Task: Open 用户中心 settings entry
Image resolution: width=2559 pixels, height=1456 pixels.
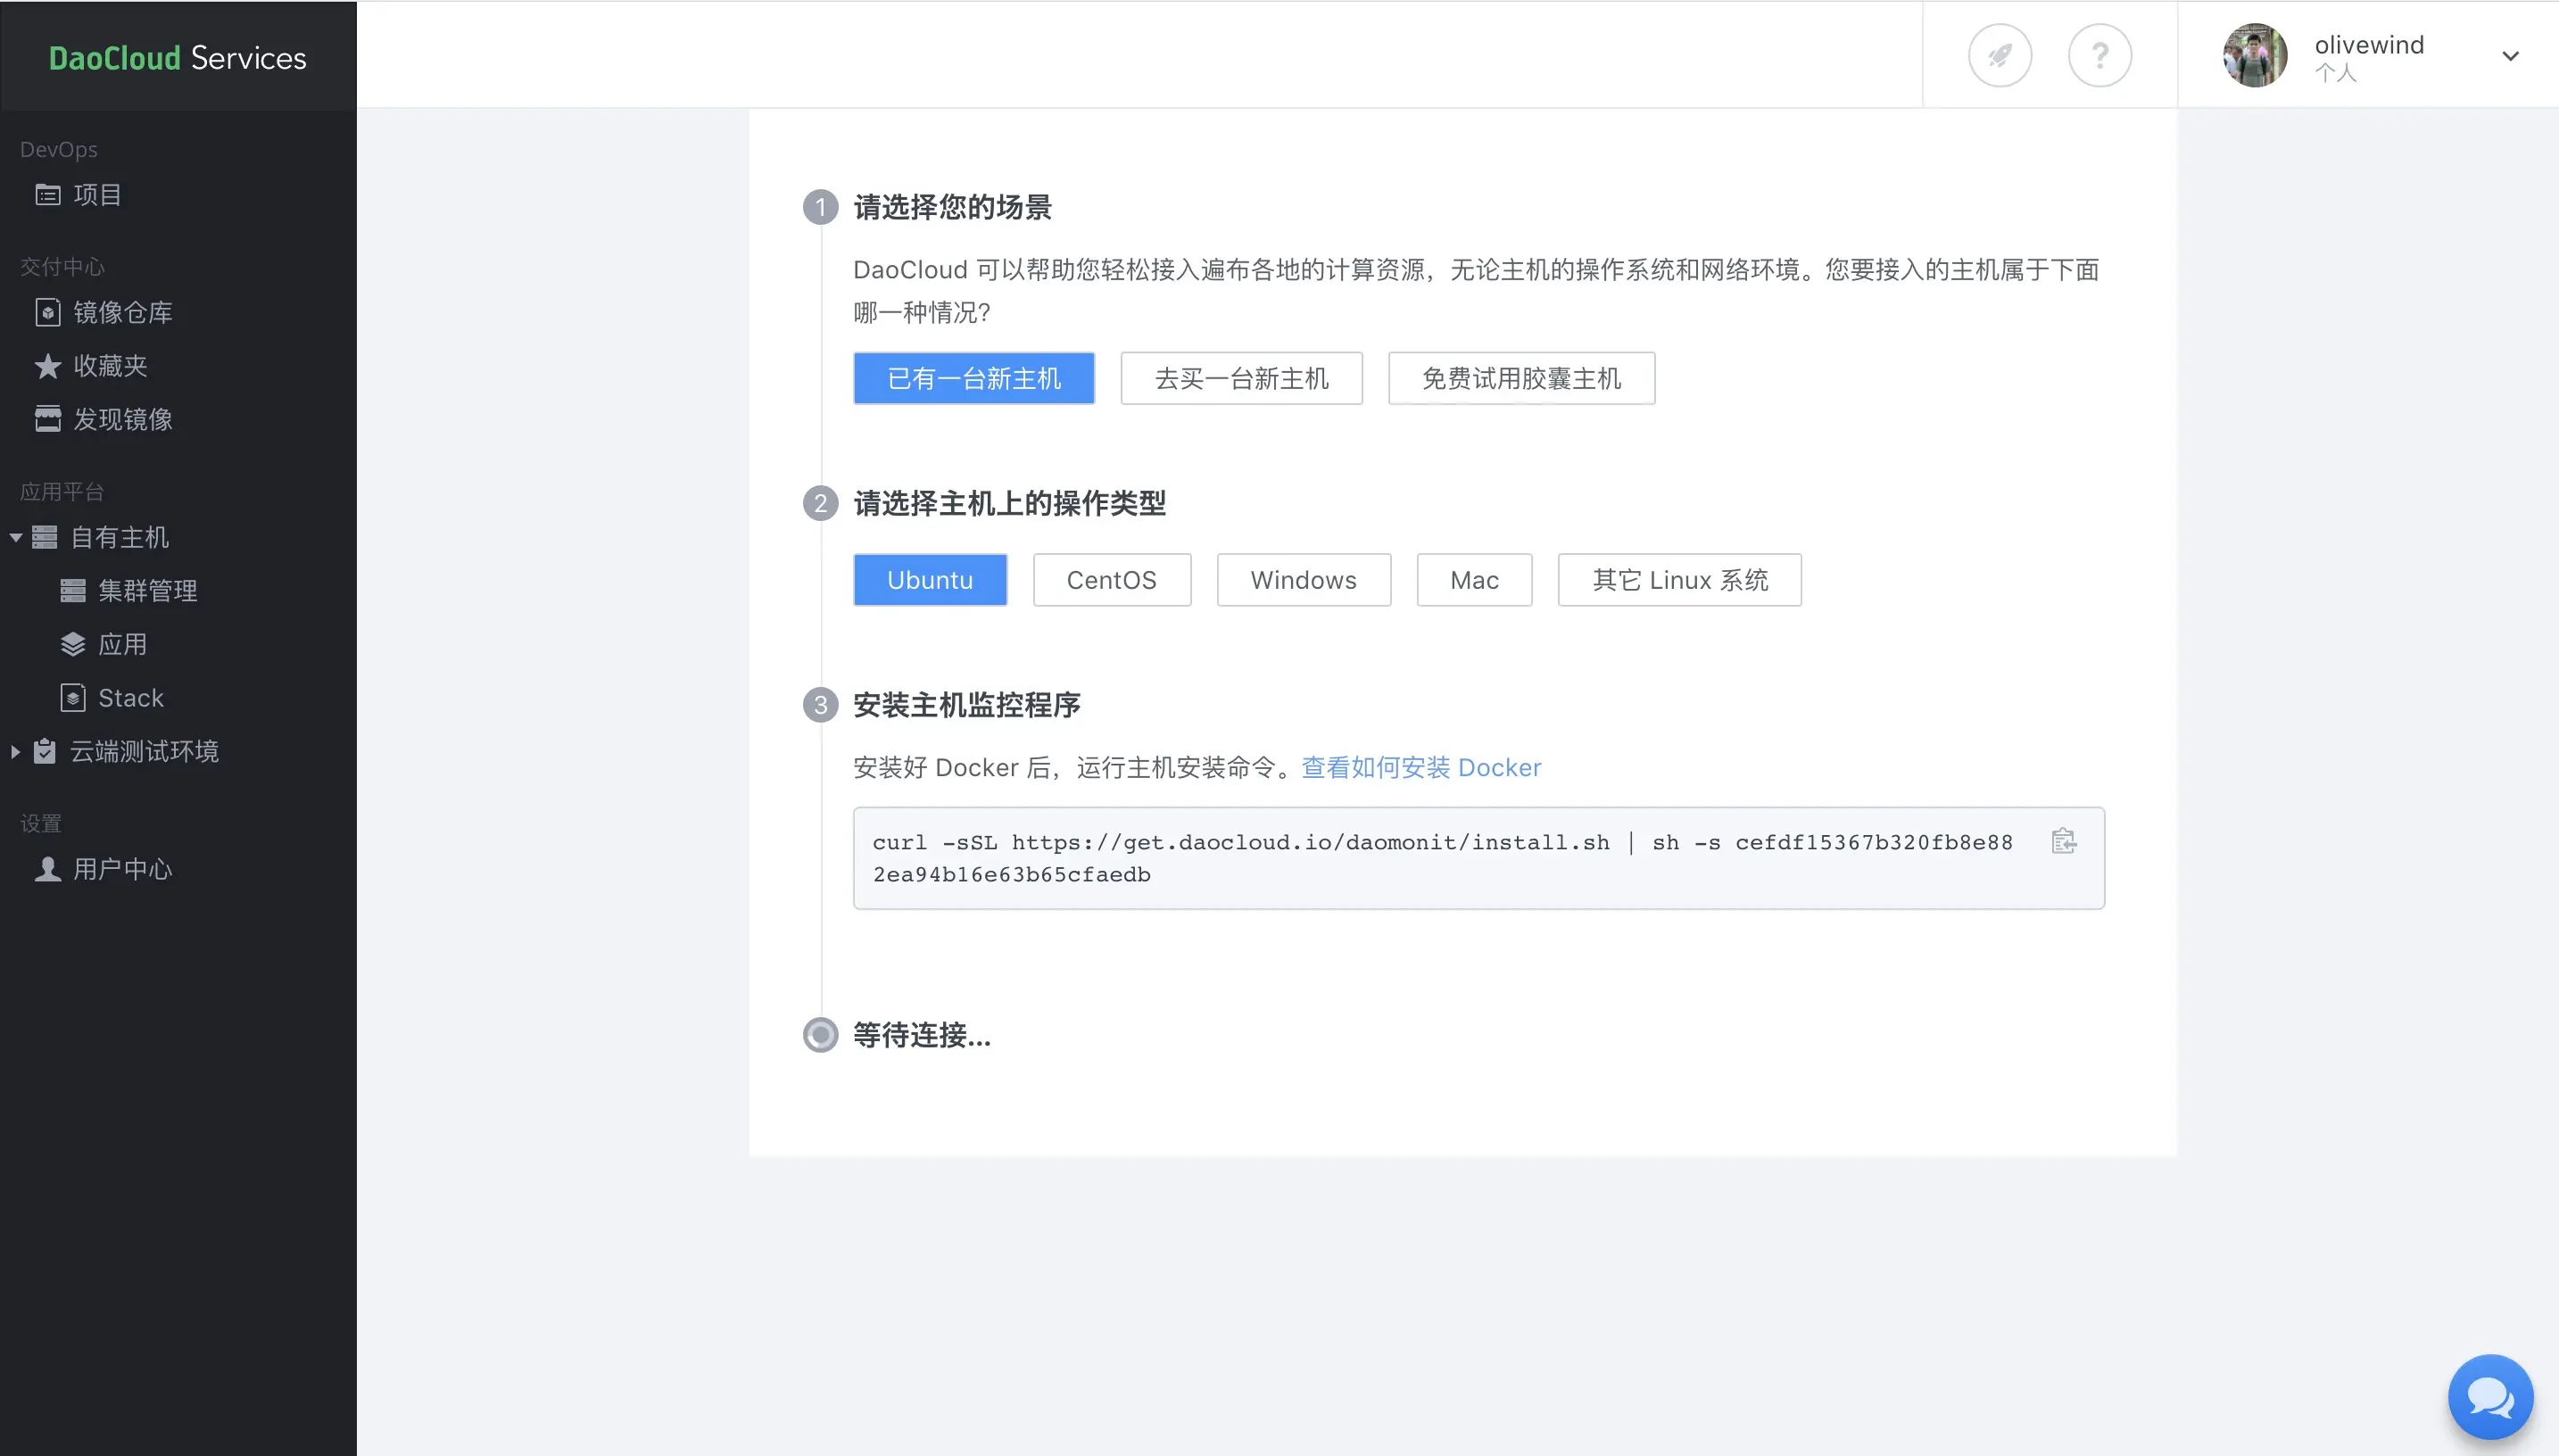Action: point(123,869)
